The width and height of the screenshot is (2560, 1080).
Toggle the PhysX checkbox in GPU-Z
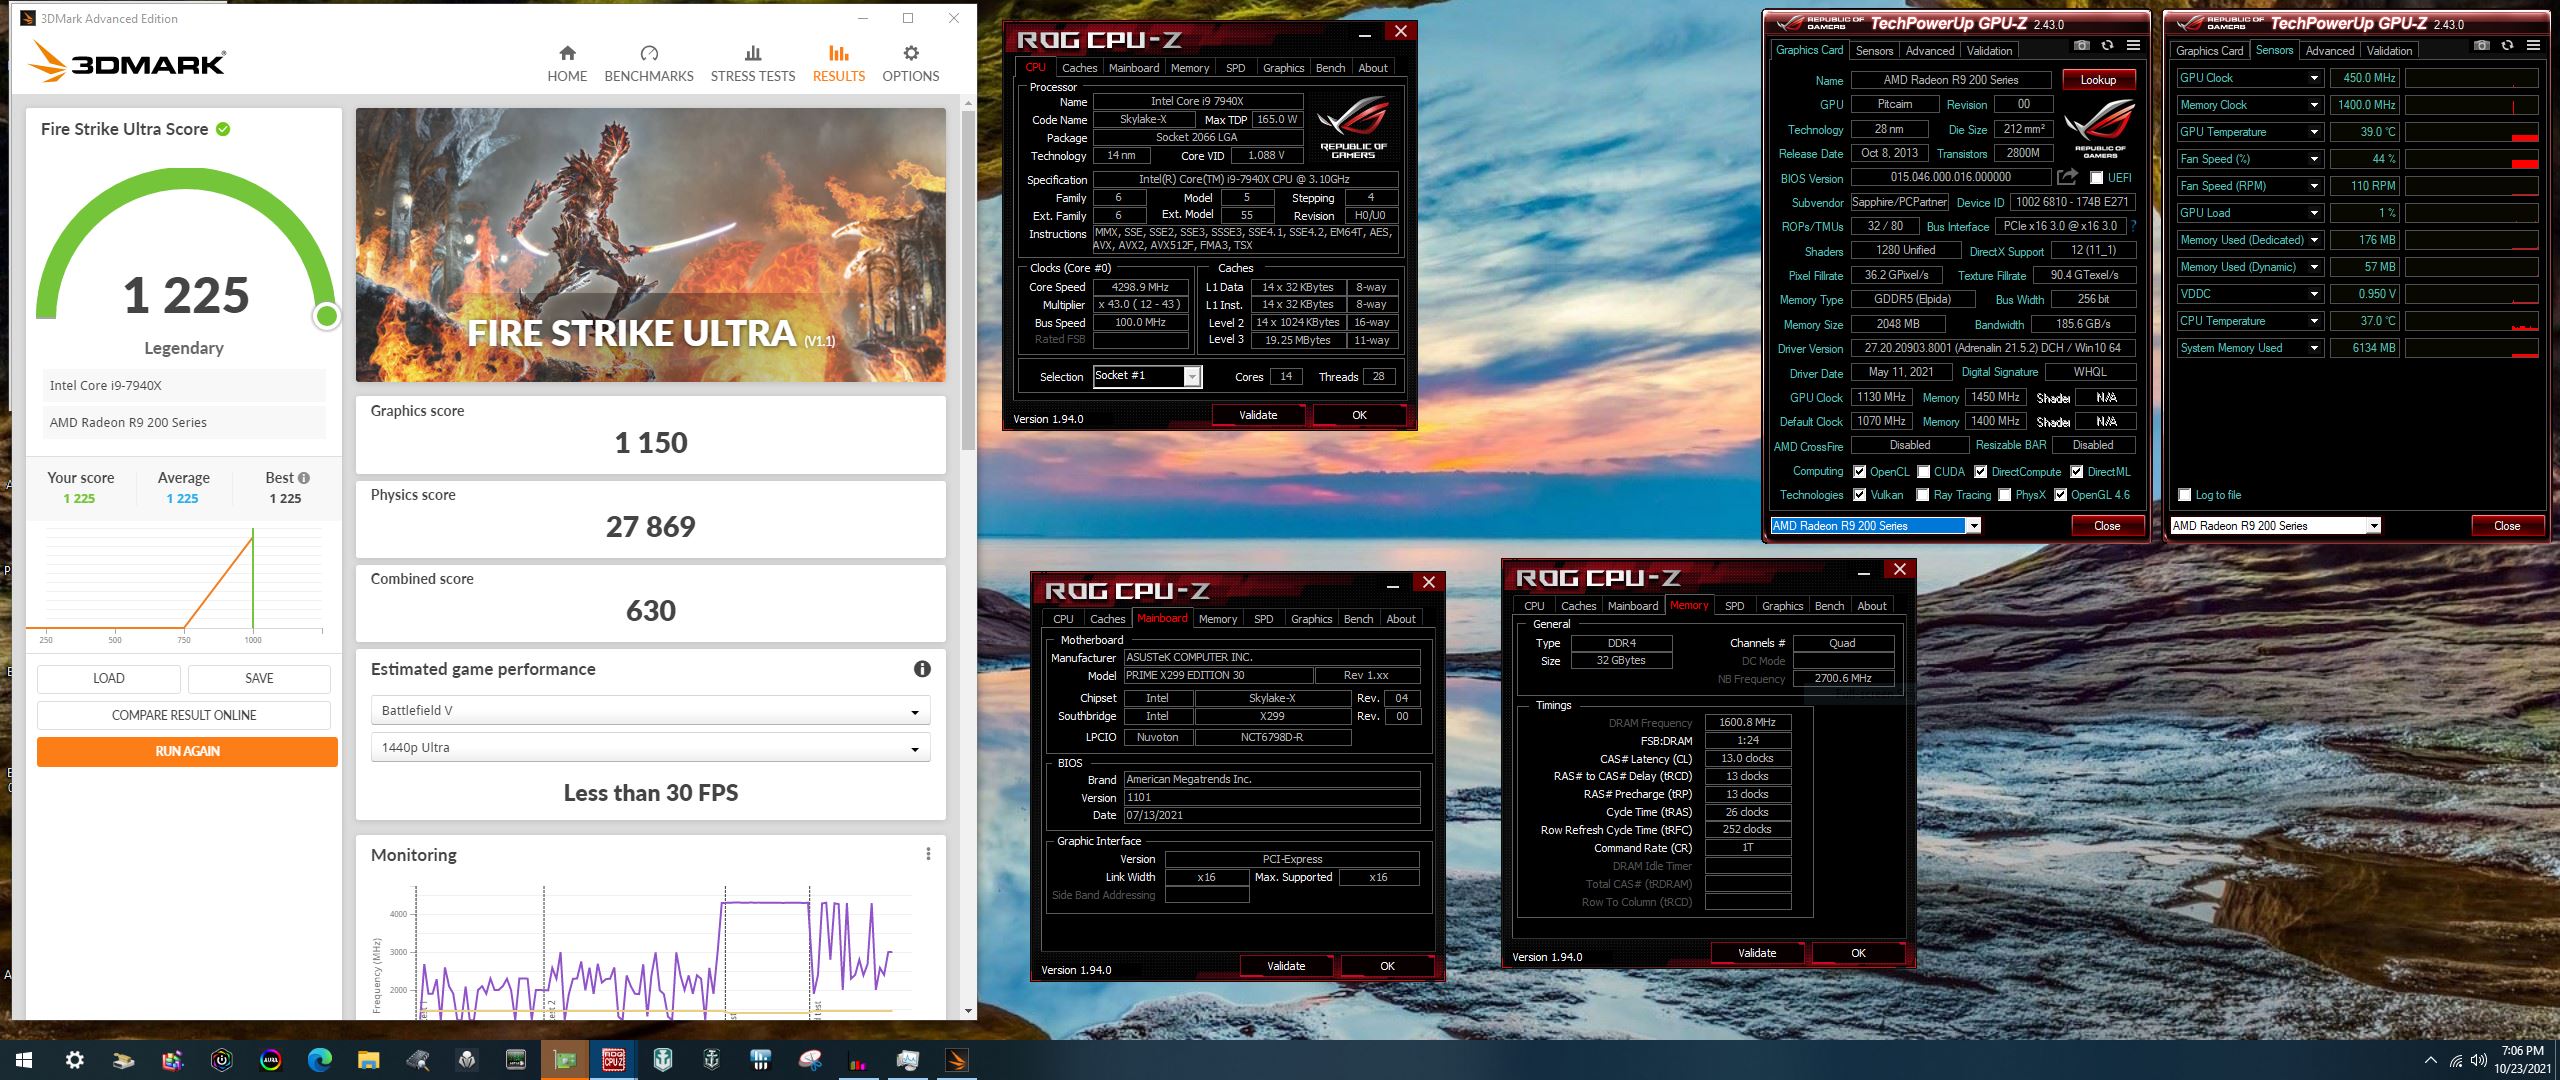tap(2004, 495)
